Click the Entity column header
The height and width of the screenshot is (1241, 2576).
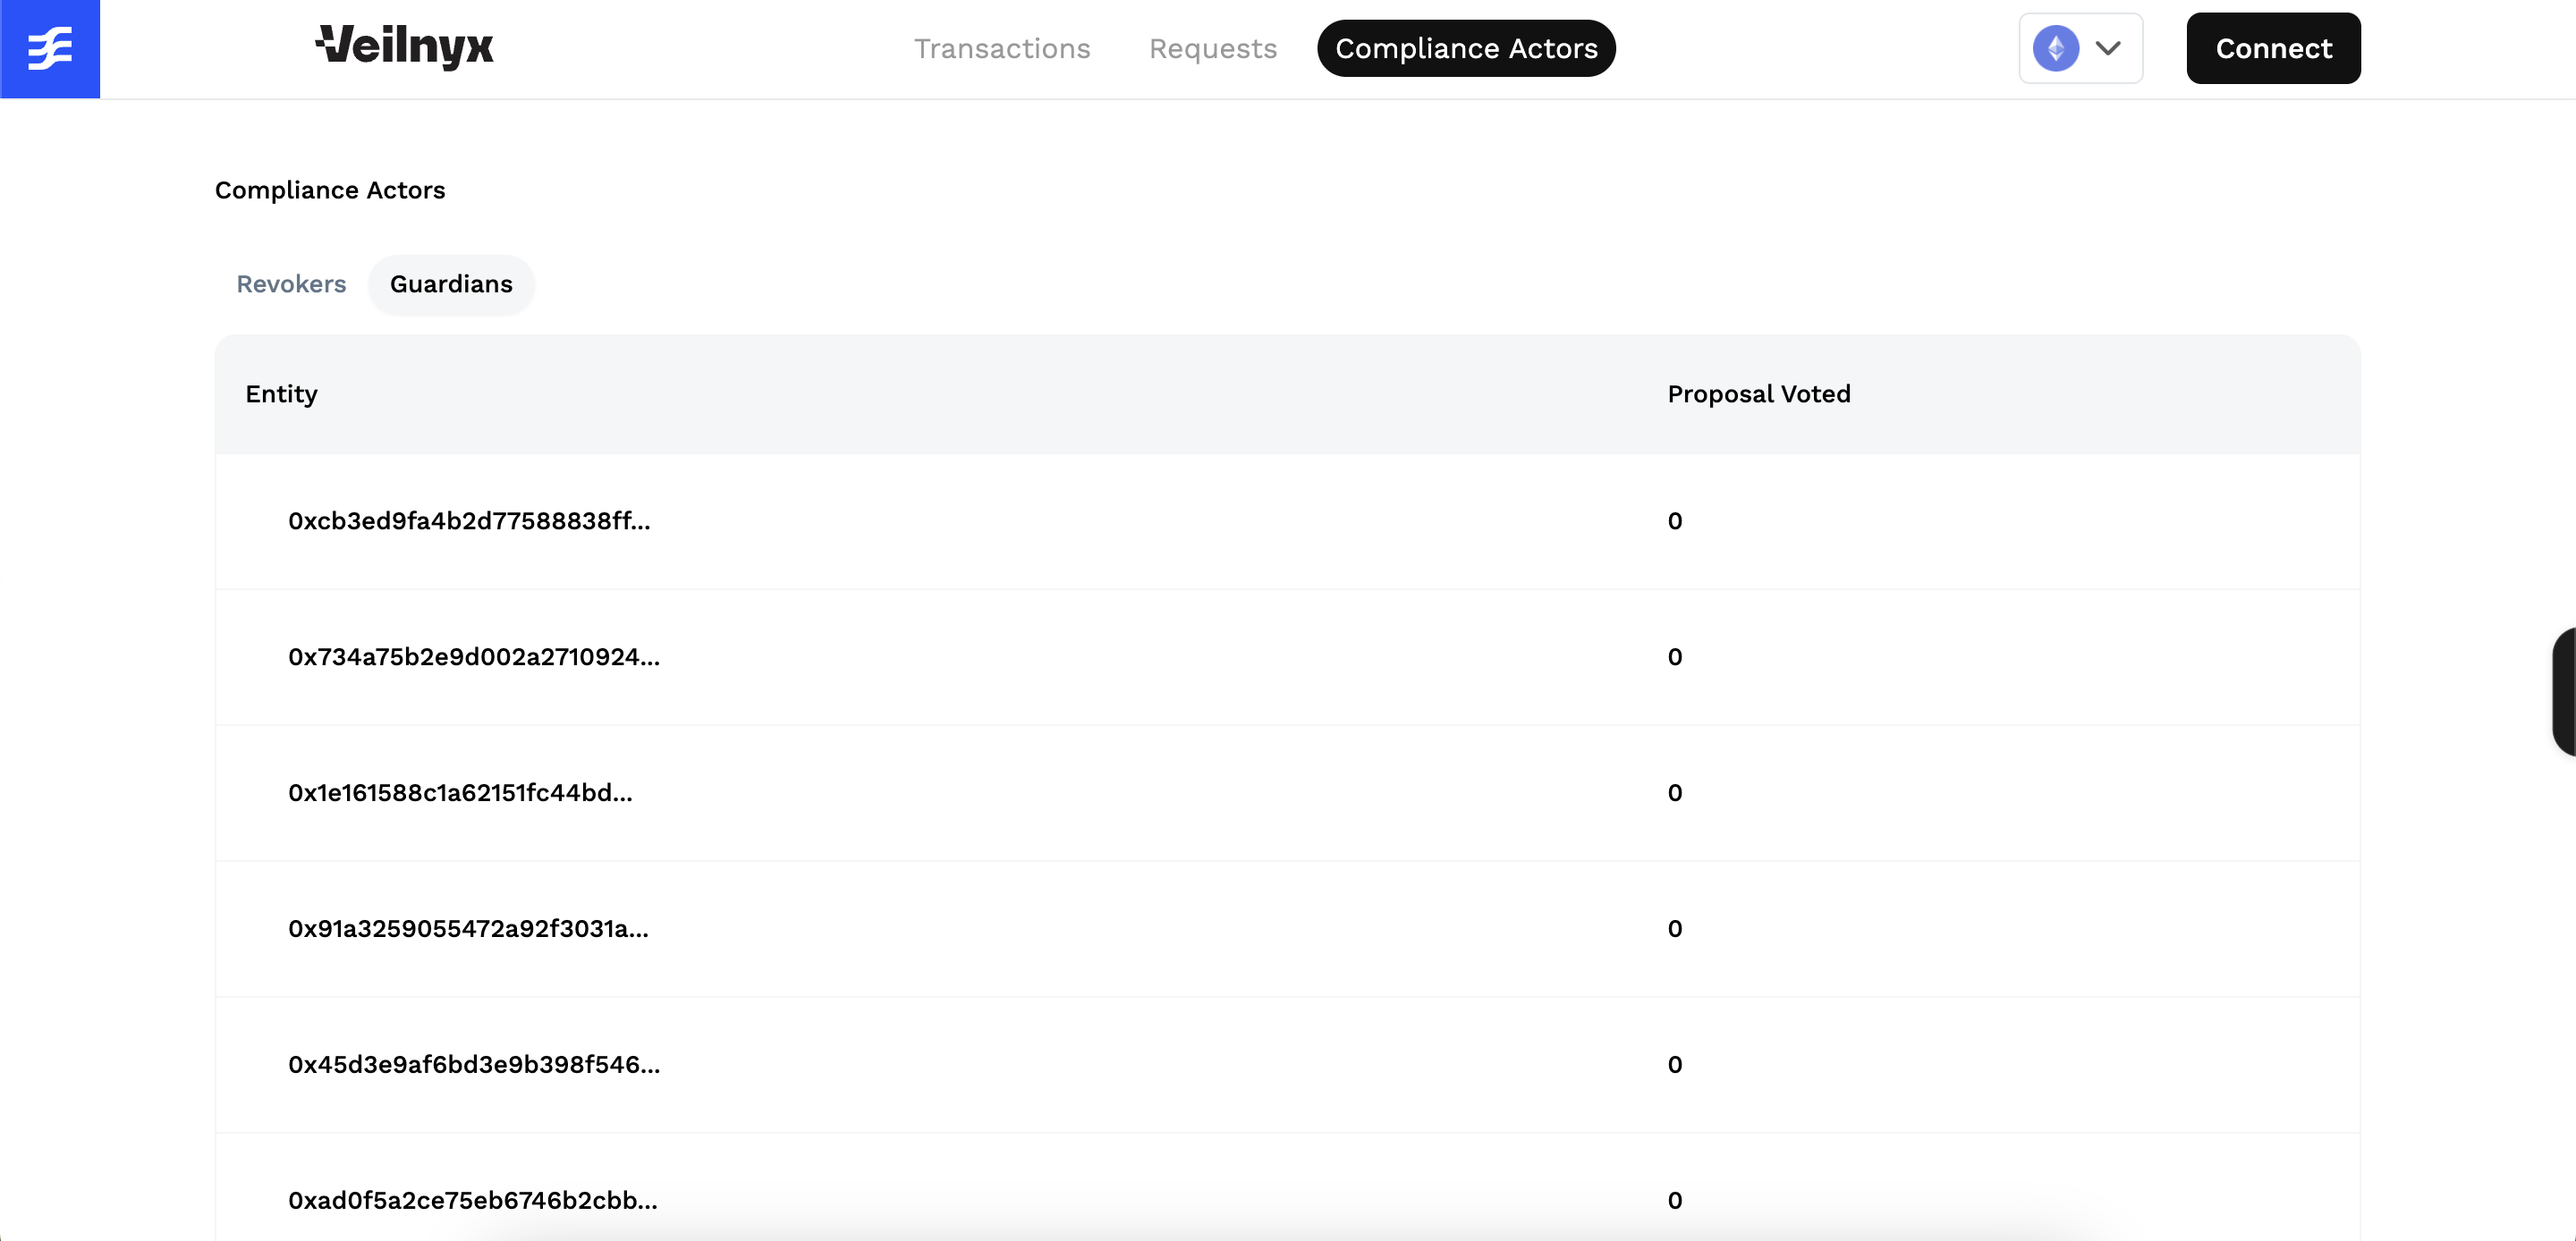click(x=281, y=394)
